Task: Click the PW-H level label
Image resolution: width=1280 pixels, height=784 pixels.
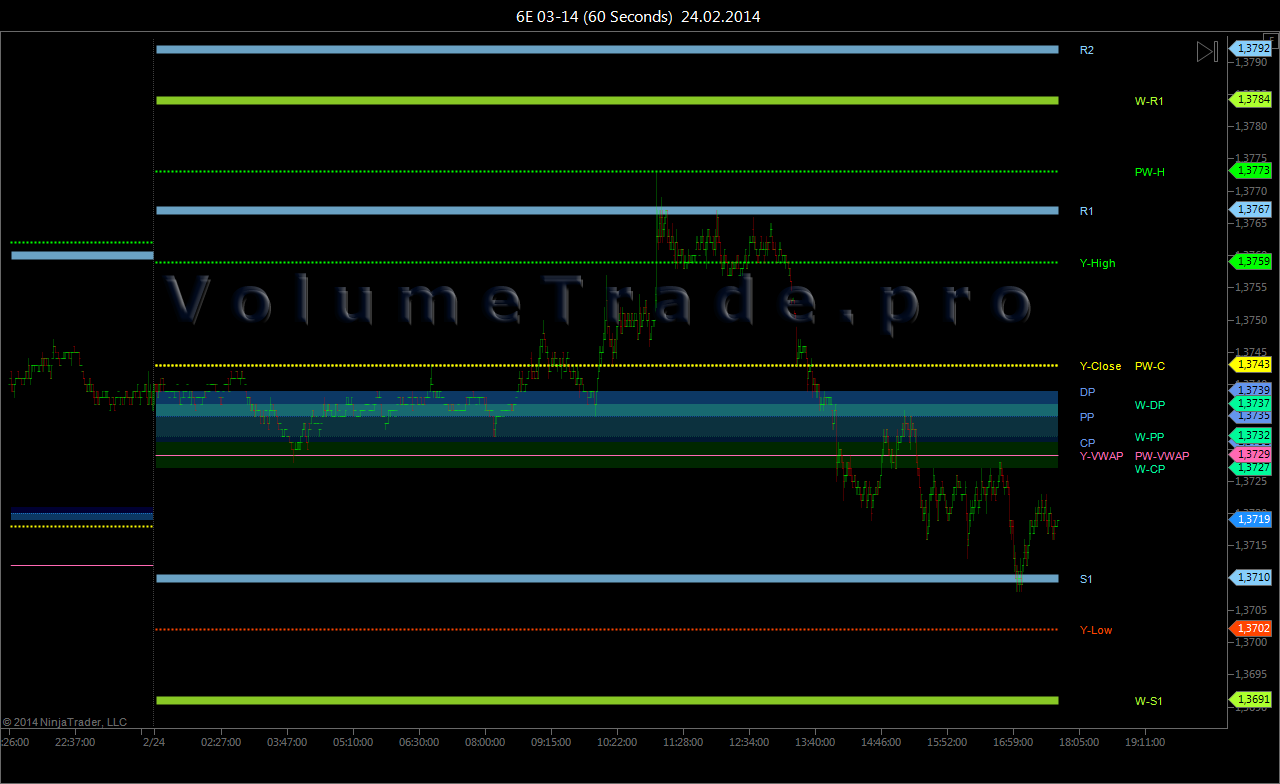Action: (x=1149, y=172)
